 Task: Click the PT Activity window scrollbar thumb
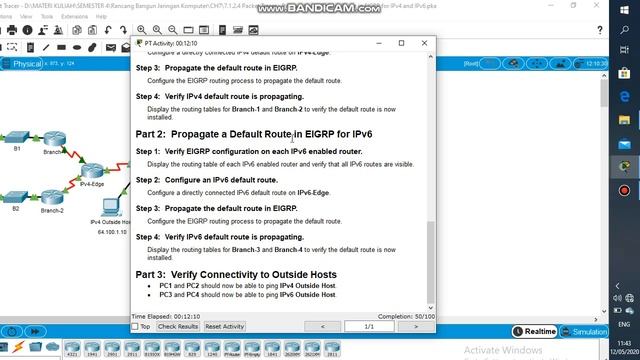[431, 262]
